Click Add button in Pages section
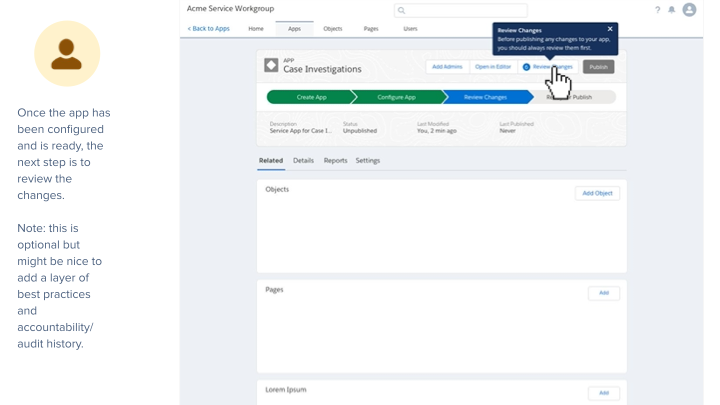Image resolution: width=720 pixels, height=405 pixels. tap(603, 293)
